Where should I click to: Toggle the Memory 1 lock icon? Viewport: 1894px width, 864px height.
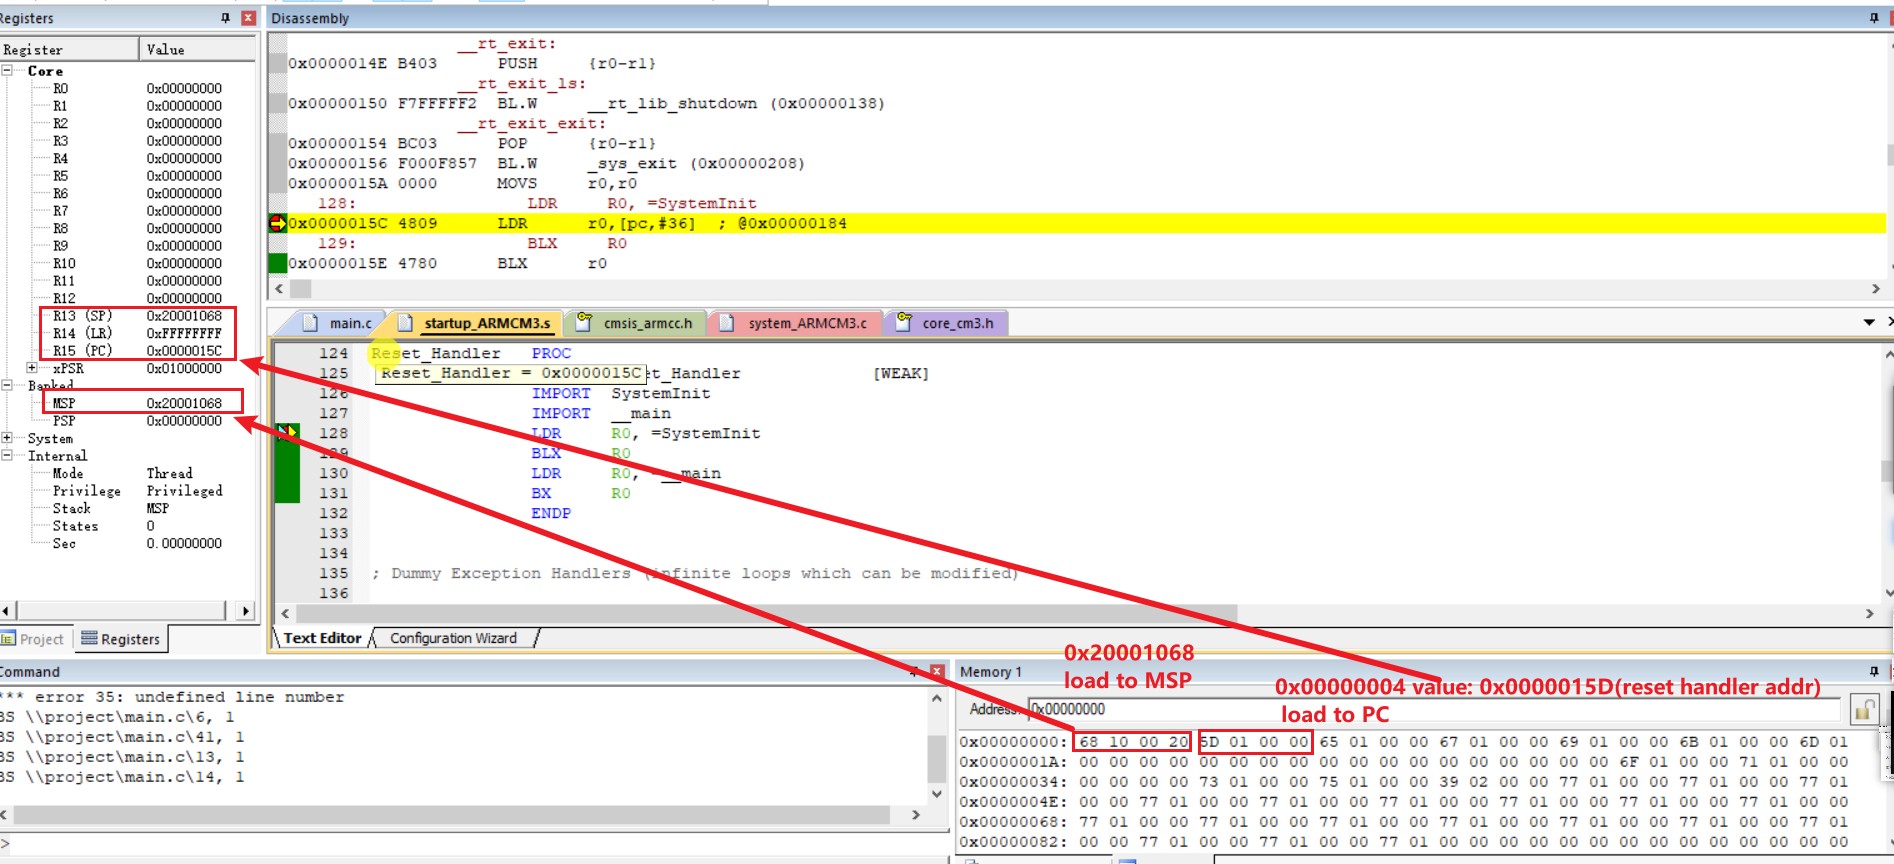[x=1864, y=710]
